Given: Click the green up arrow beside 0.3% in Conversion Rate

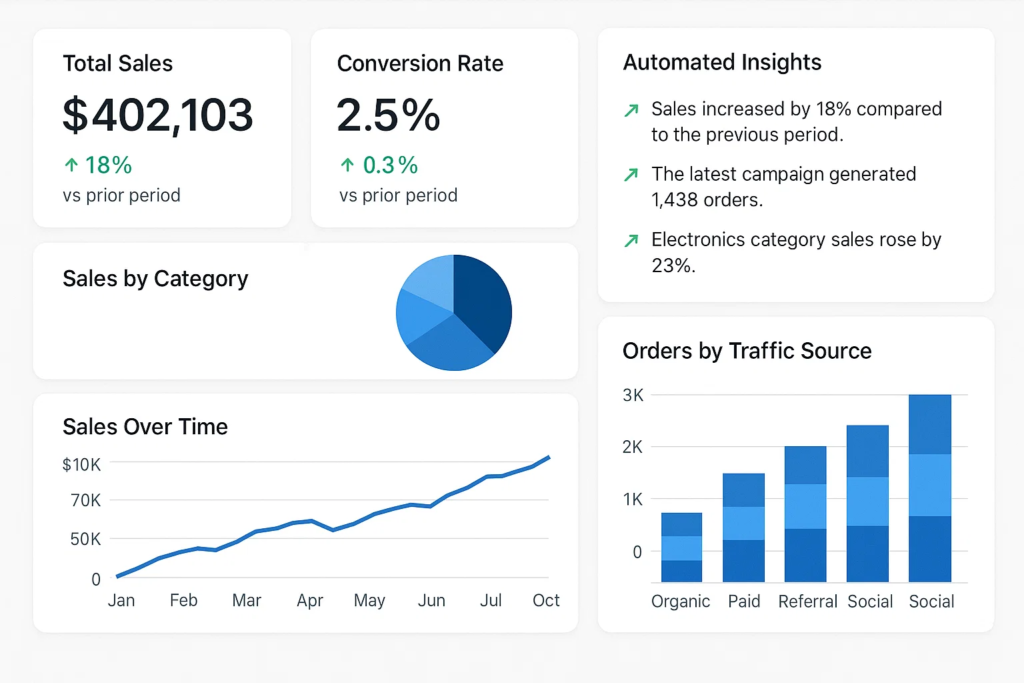Looking at the screenshot, I should (346, 166).
